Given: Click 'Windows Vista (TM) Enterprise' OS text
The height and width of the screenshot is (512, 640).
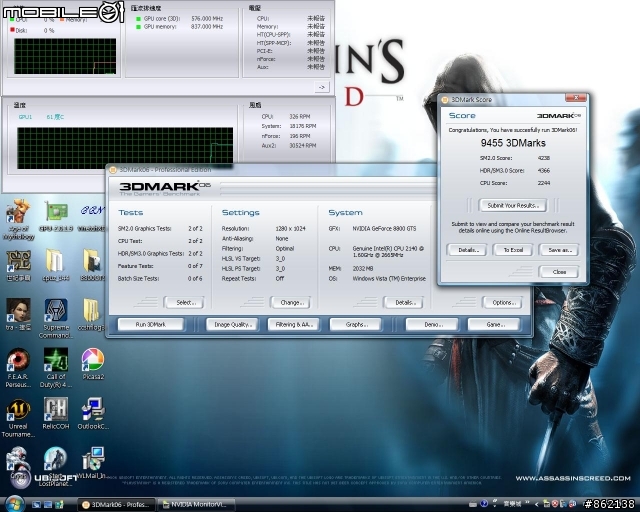Looking at the screenshot, I should click(x=389, y=278).
